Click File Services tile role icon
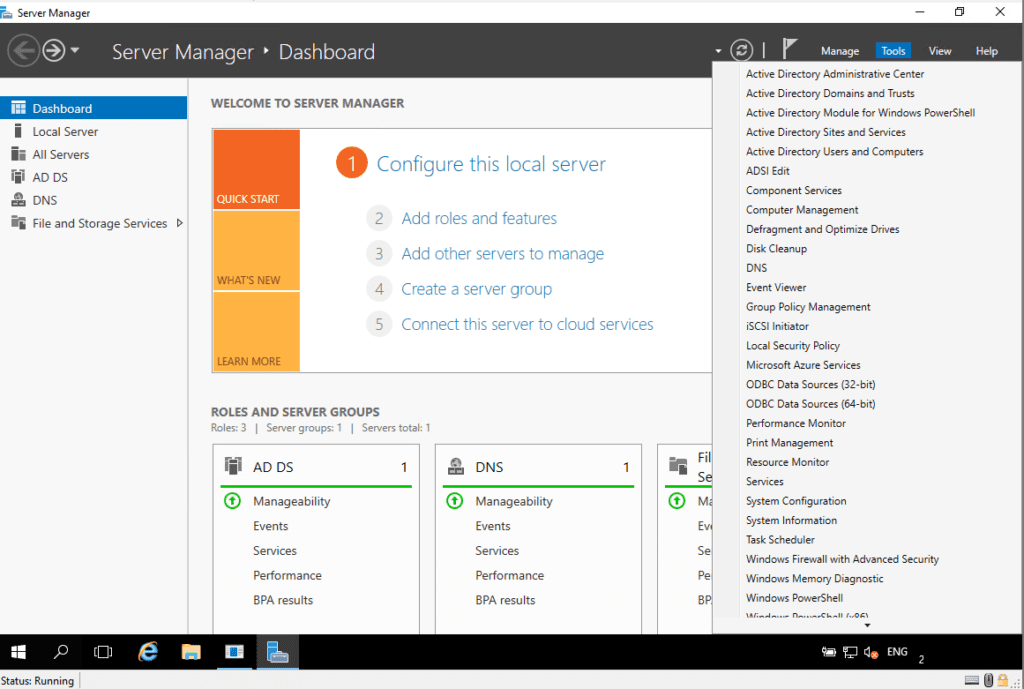The height and width of the screenshot is (689, 1024). tap(678, 466)
